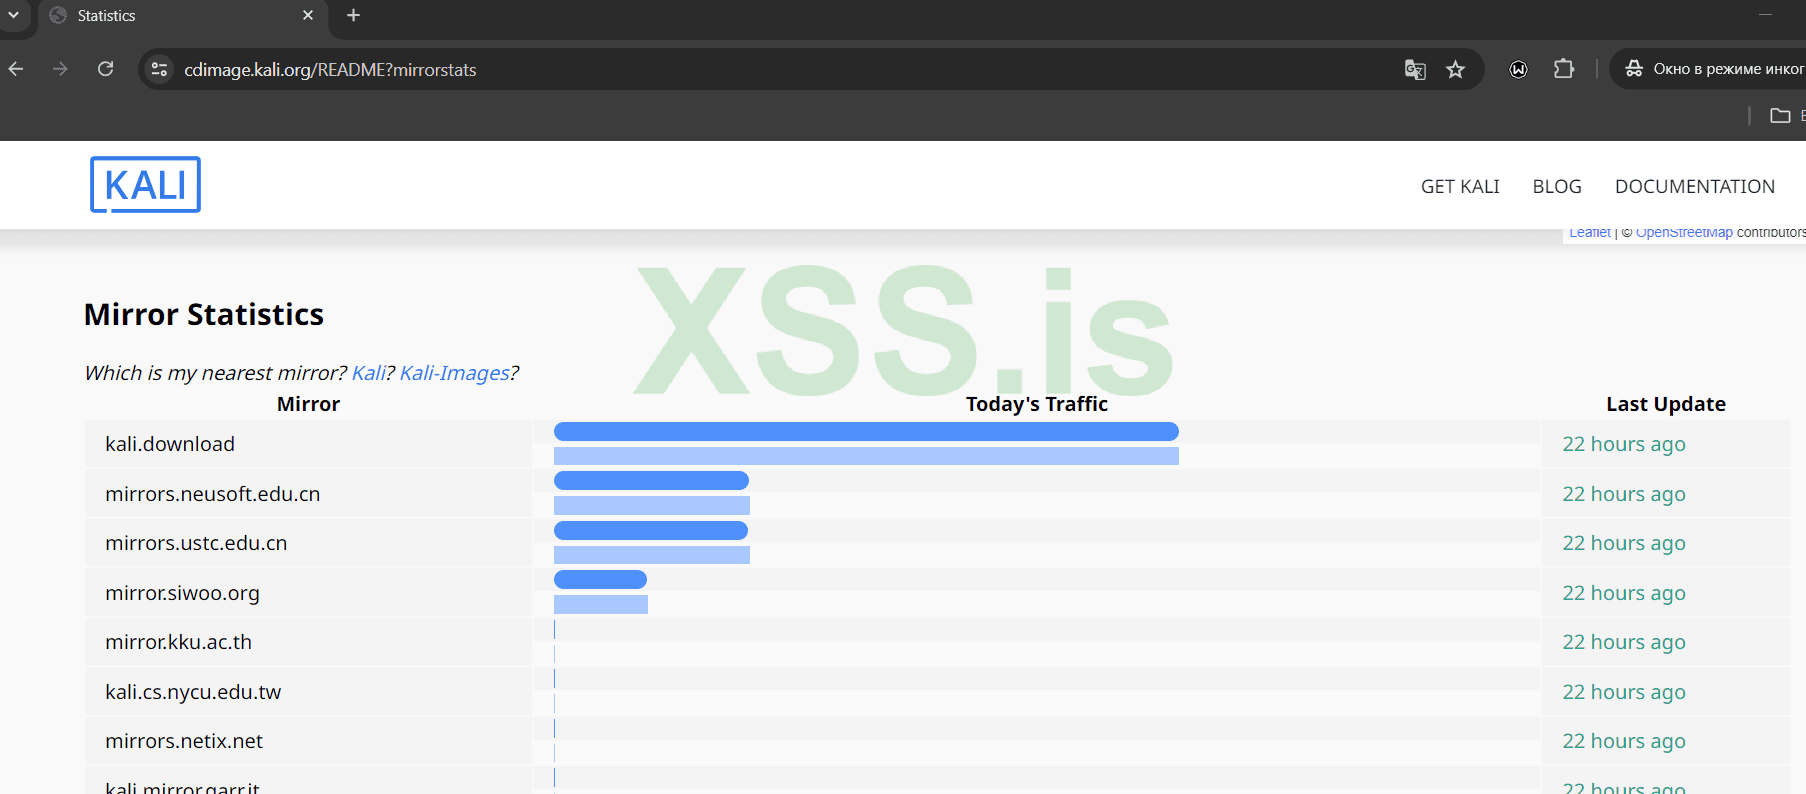
Task: Select the kali.download mirror name
Action: point(170,444)
